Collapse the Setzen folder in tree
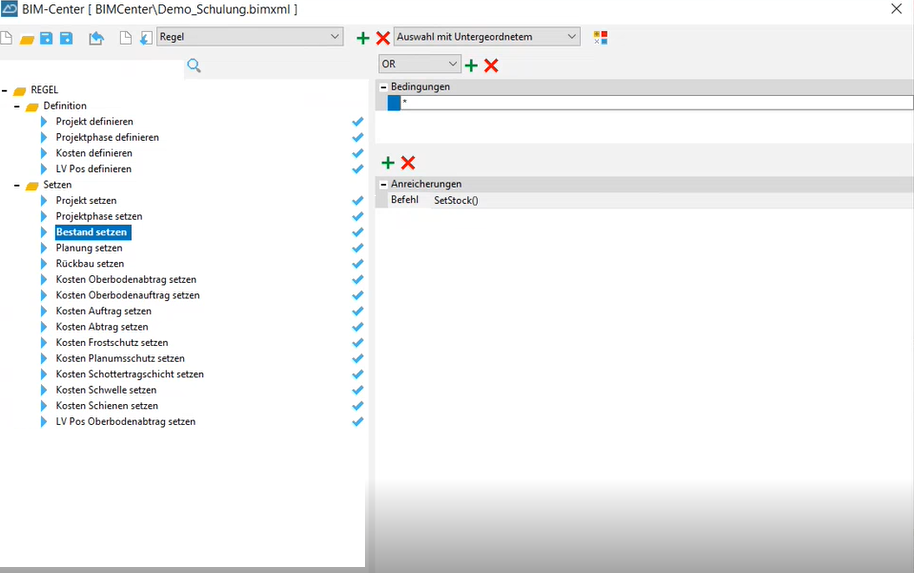This screenshot has height=573, width=914. pos(18,185)
